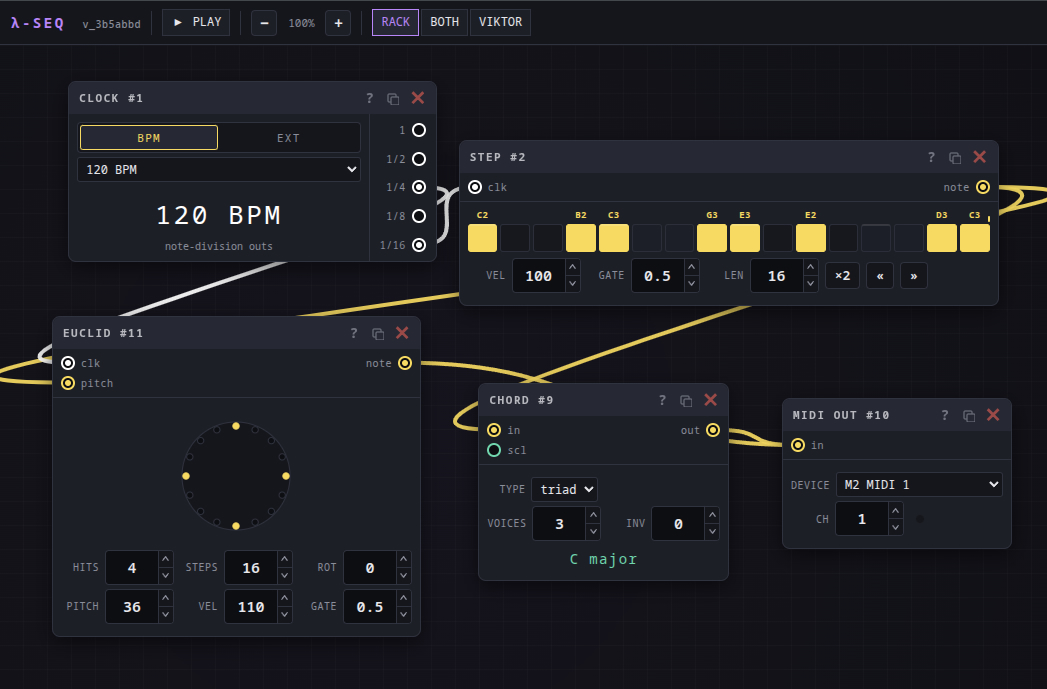Open help for Chord #9

tap(662, 400)
